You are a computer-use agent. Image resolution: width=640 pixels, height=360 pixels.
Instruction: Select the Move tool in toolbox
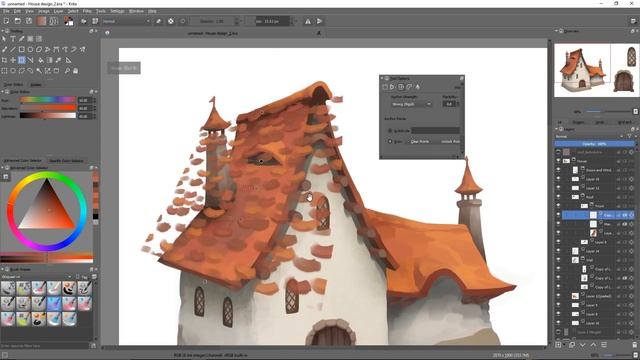[x=13, y=60]
